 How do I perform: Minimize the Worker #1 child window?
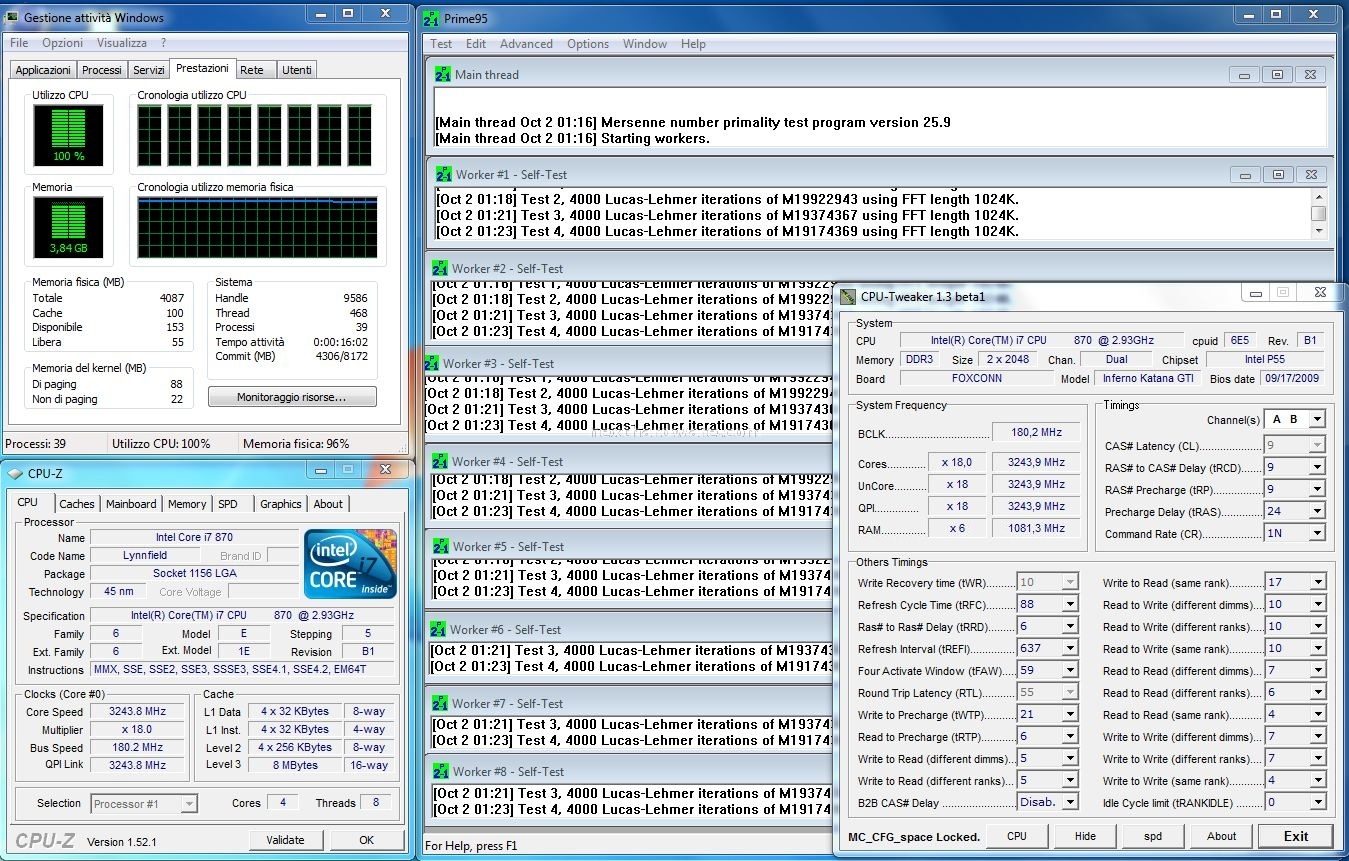[1244, 174]
